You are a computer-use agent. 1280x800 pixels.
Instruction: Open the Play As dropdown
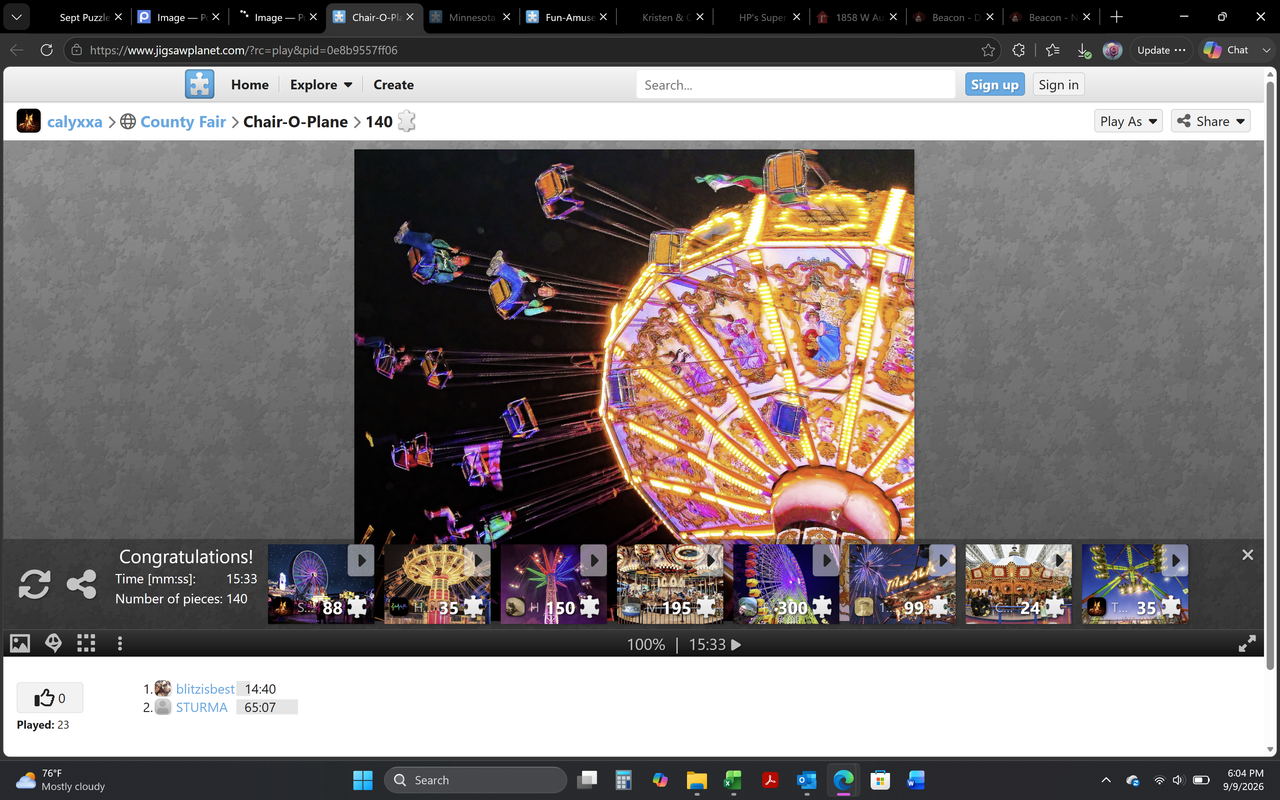coord(1129,121)
